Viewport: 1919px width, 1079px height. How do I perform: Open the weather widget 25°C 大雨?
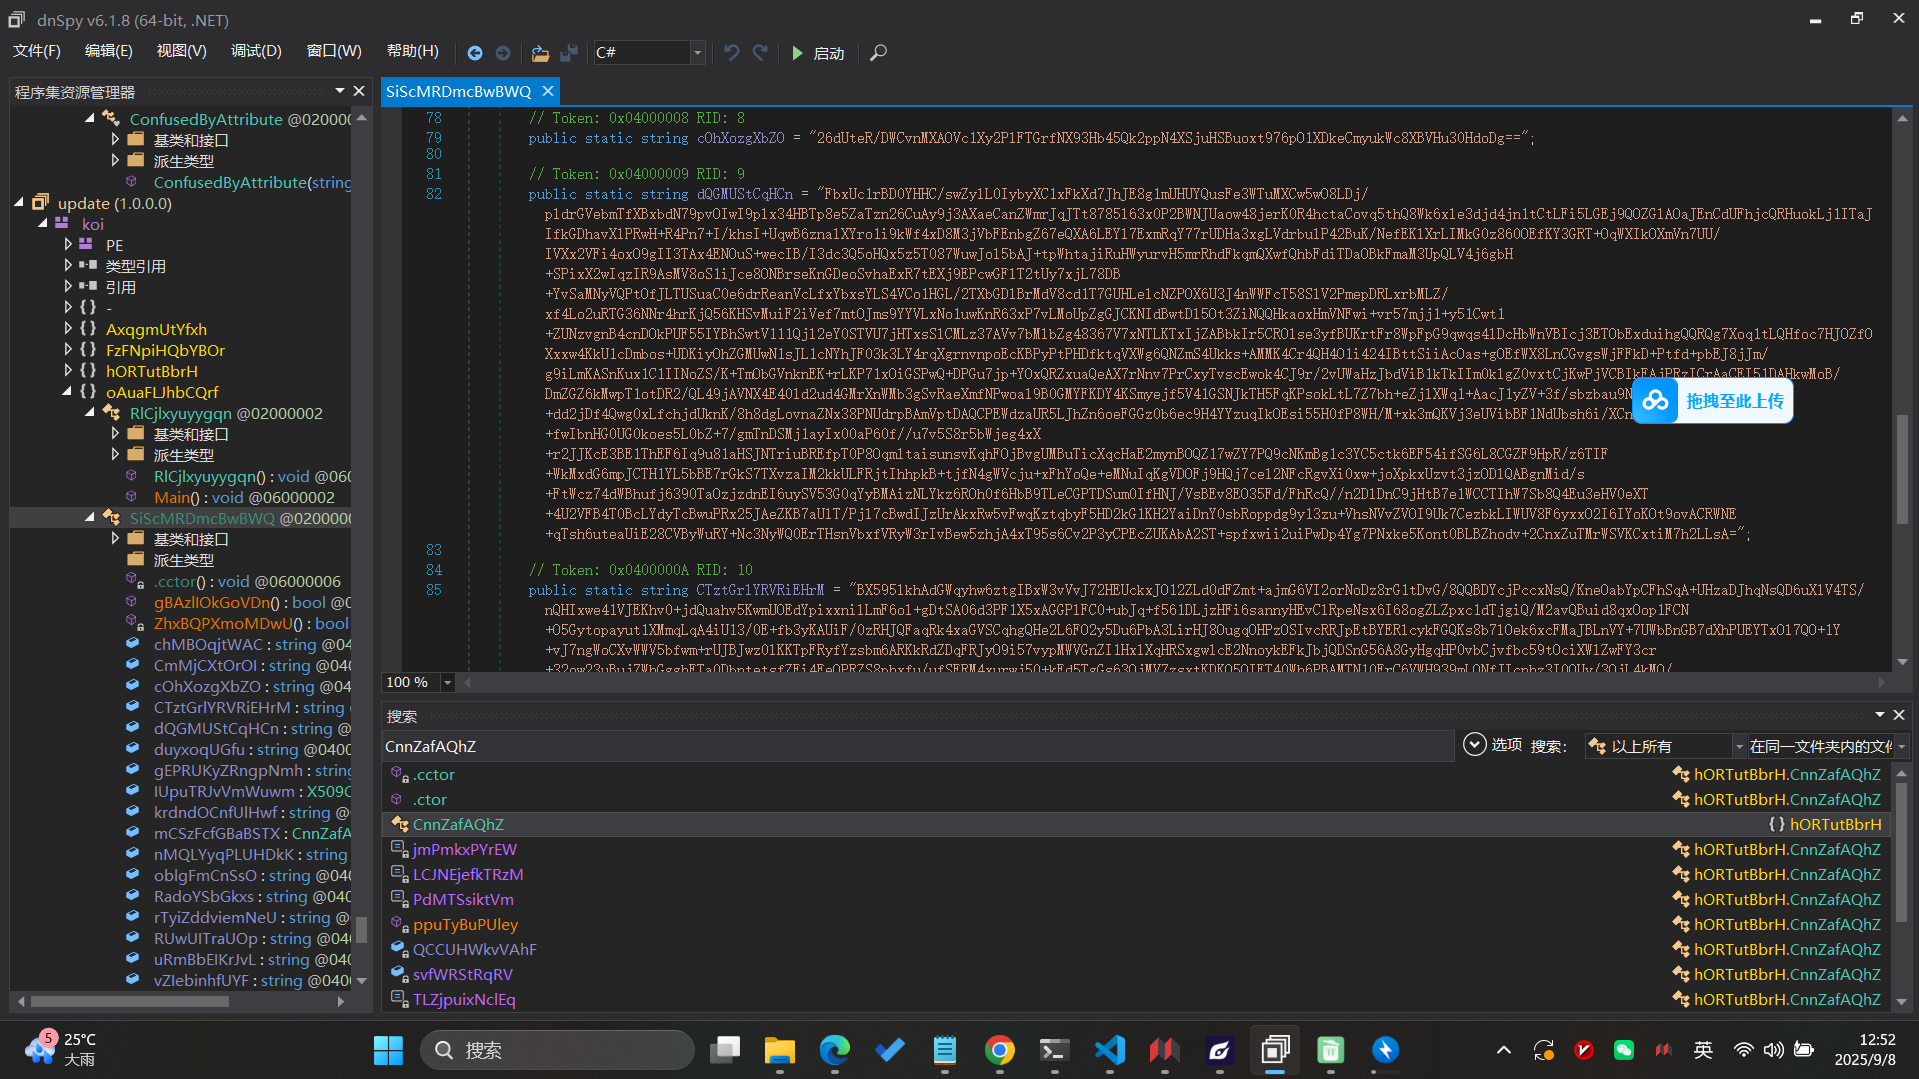[60, 1049]
